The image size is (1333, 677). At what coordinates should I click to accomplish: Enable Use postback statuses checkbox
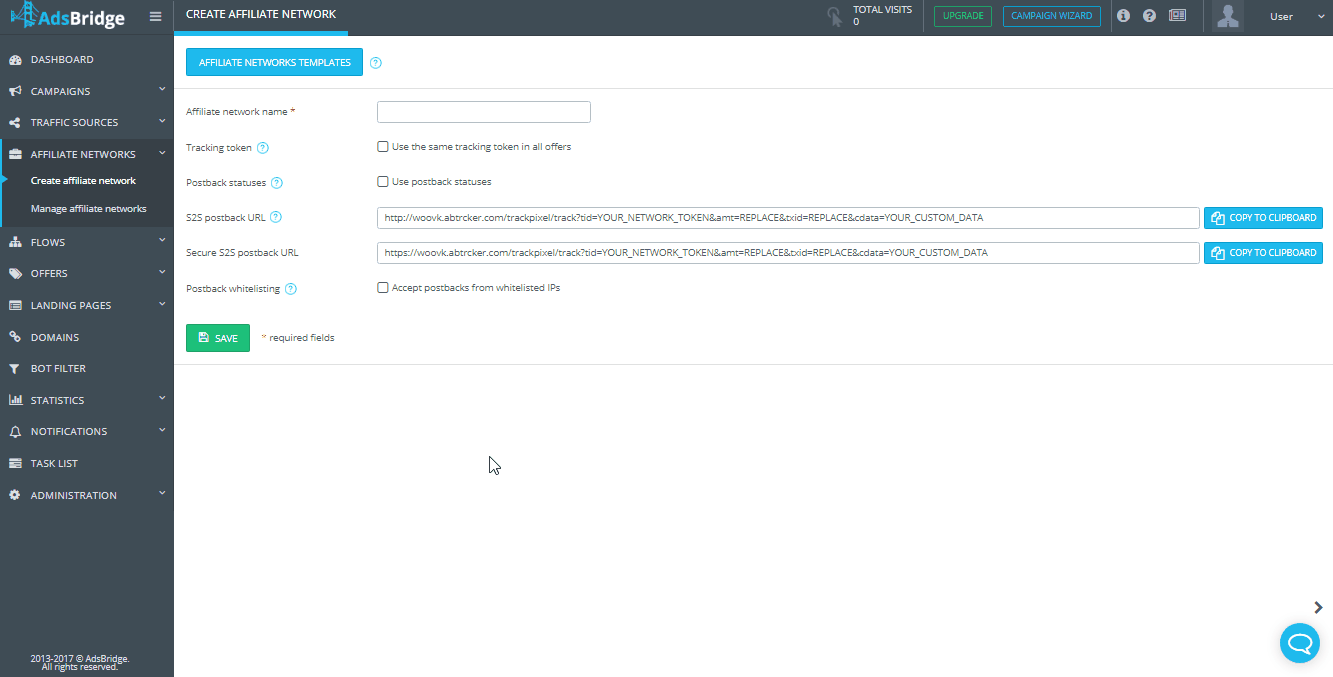coord(382,182)
